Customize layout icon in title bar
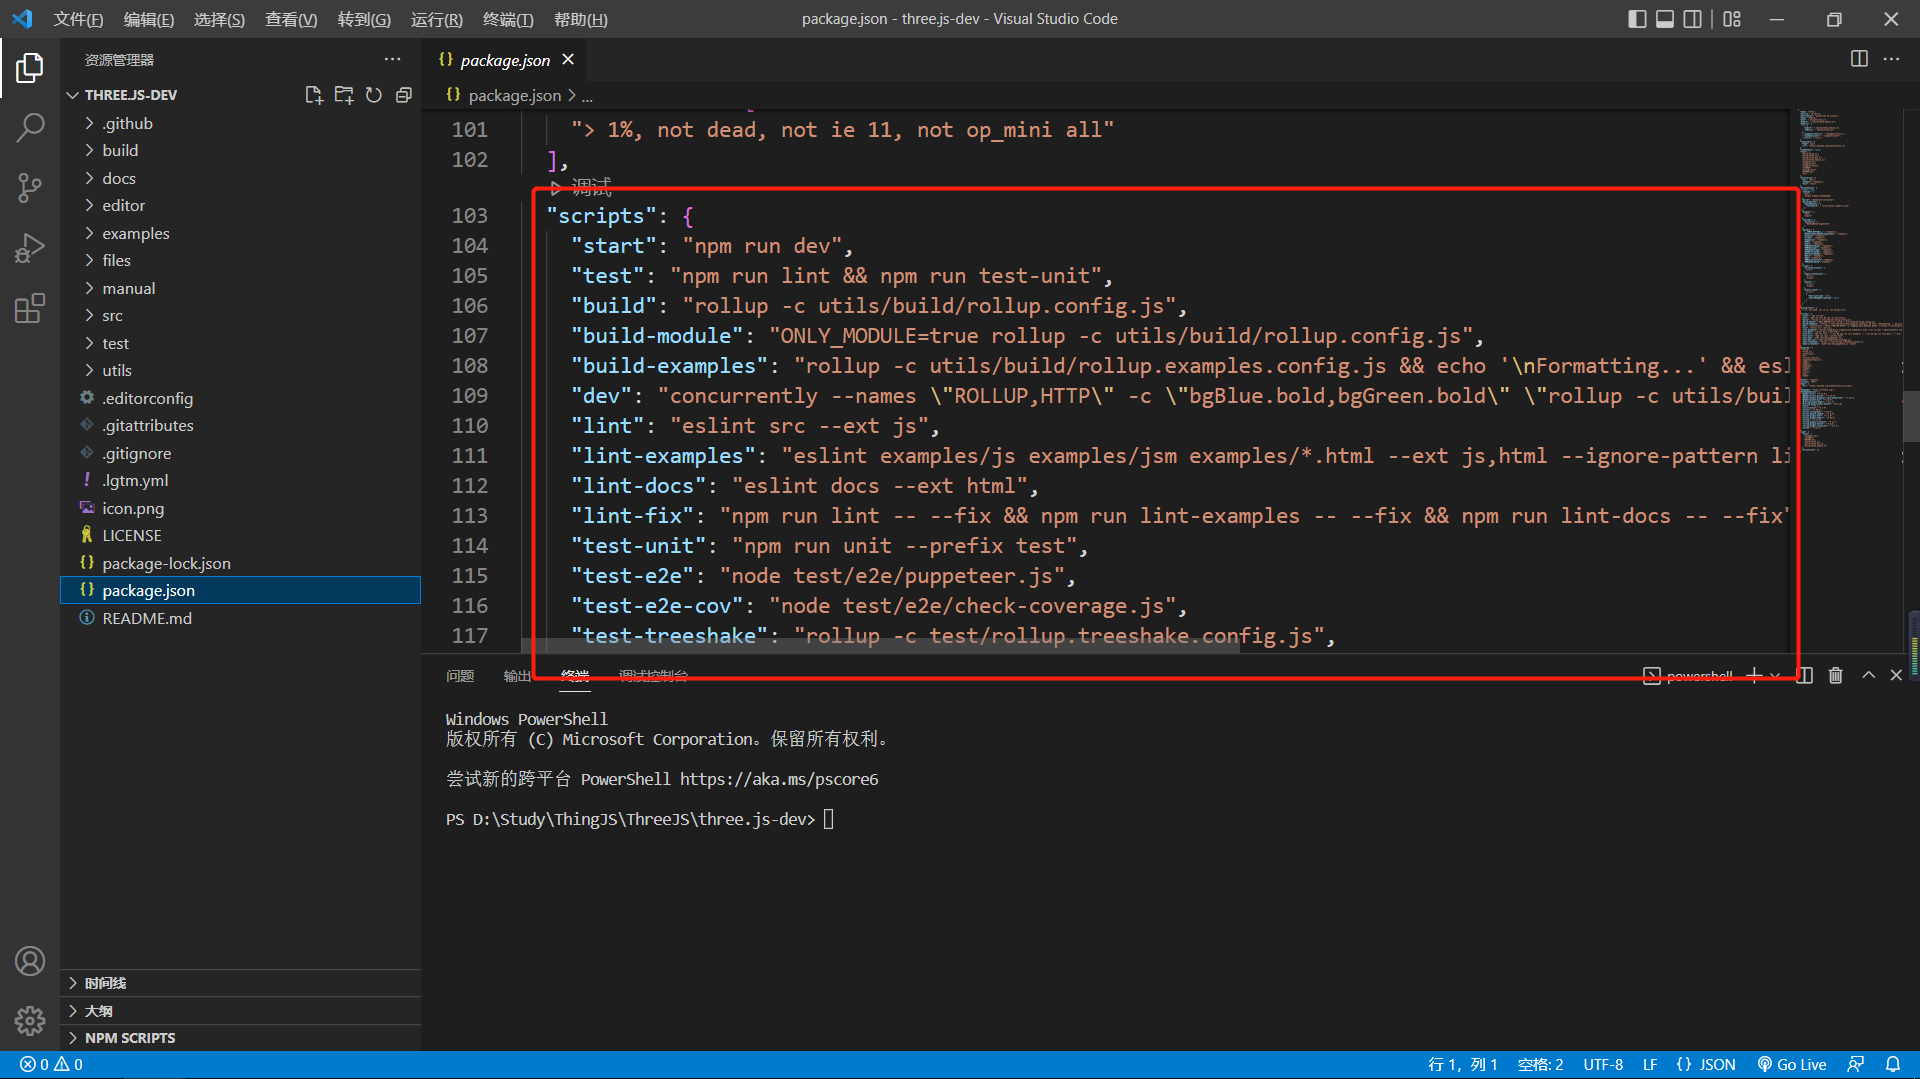This screenshot has height=1079, width=1920. 1732,19
